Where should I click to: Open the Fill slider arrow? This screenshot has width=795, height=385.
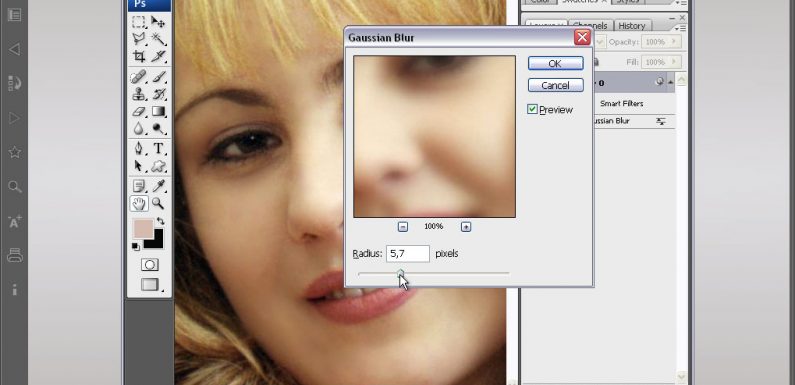[x=674, y=62]
